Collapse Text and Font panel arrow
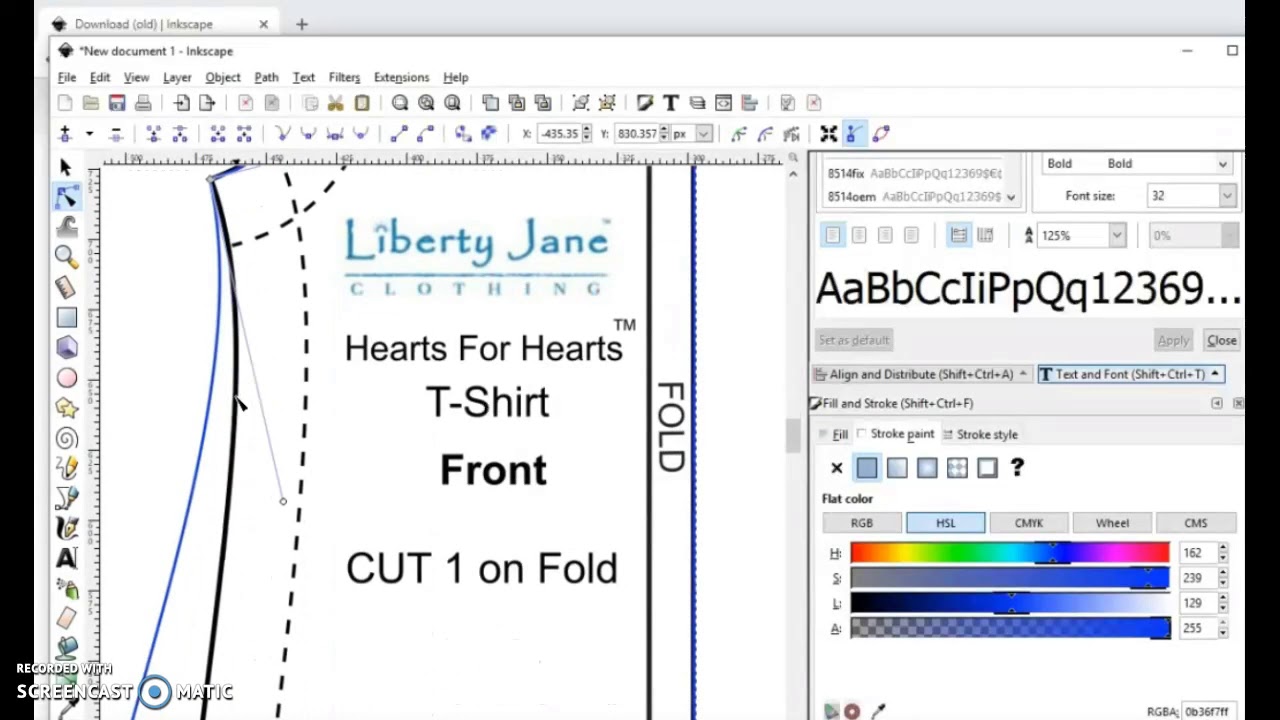This screenshot has height=720, width=1280. point(1215,374)
